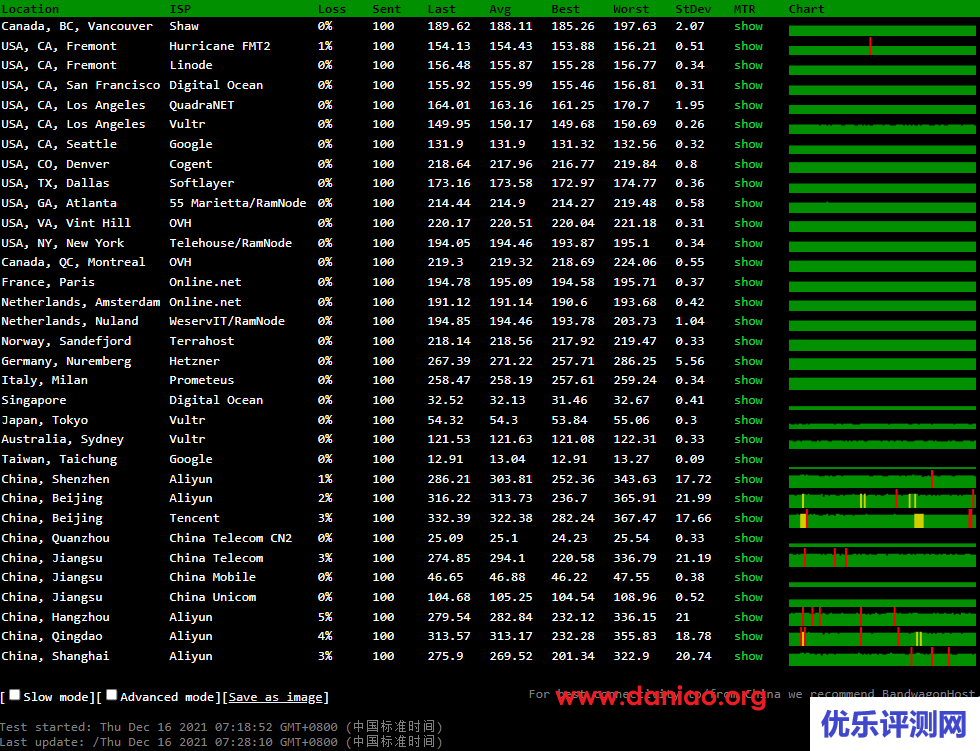This screenshot has width=980, height=751.
Task: Select the 'Last update' timestamp line
Action: tap(221, 742)
